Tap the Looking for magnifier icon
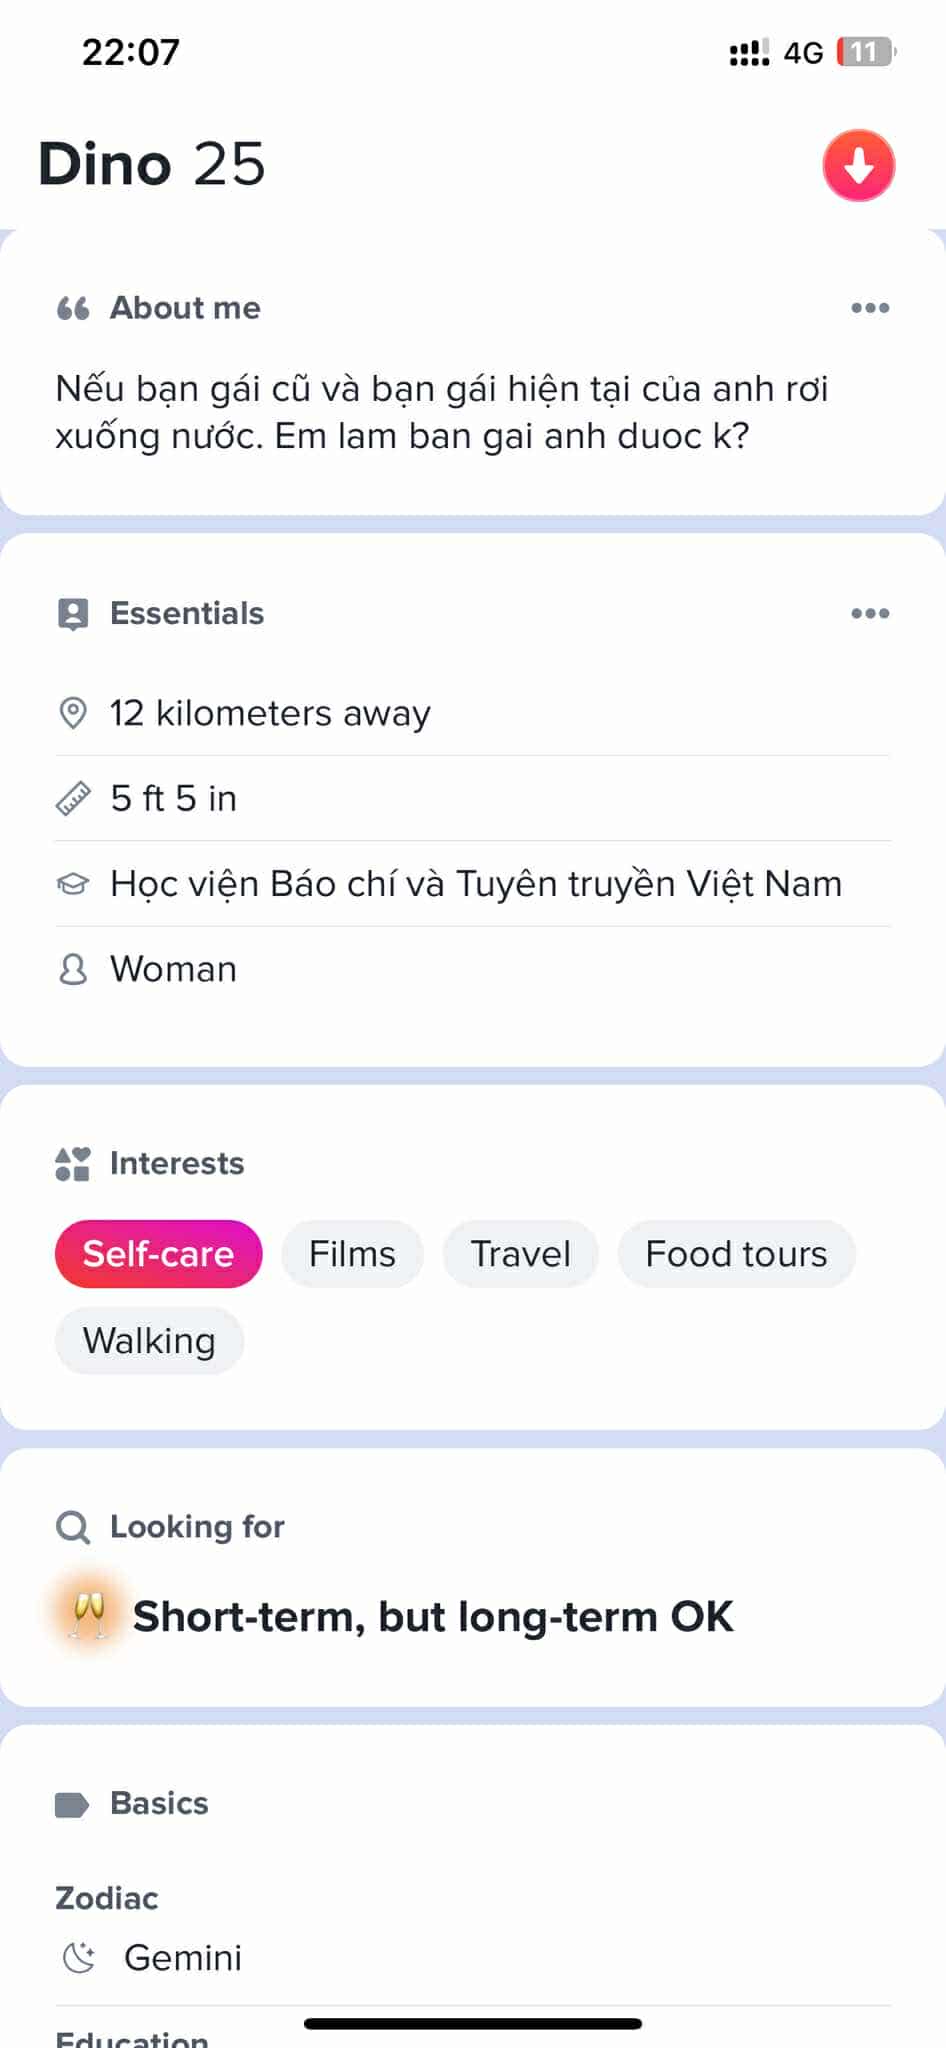 (73, 1527)
